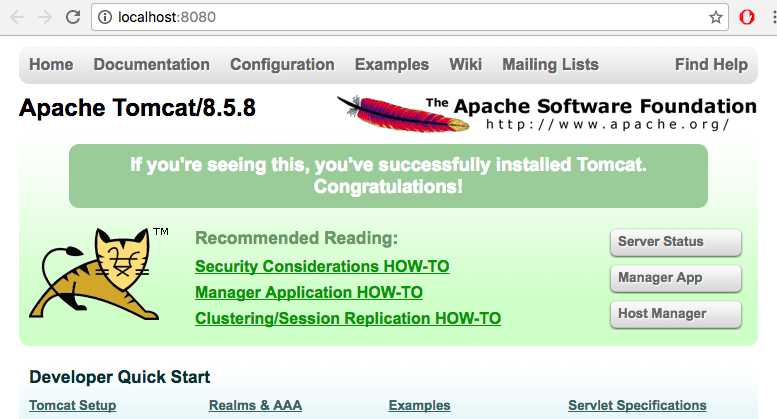The width and height of the screenshot is (777, 419).
Task: Click the Host Manager button
Action: [676, 314]
